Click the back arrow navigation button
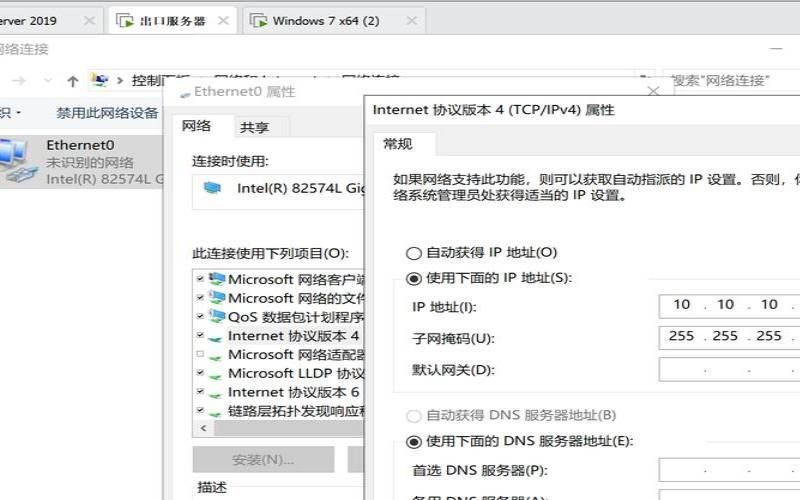Viewport: 800px width, 500px height. point(20,81)
